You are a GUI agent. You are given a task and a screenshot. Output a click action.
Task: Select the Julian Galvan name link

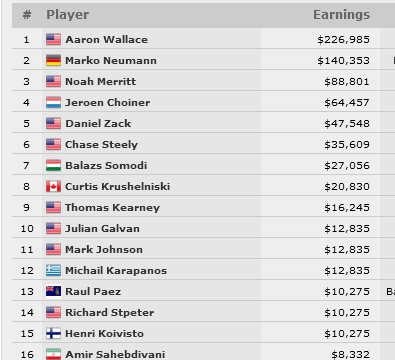(102, 228)
